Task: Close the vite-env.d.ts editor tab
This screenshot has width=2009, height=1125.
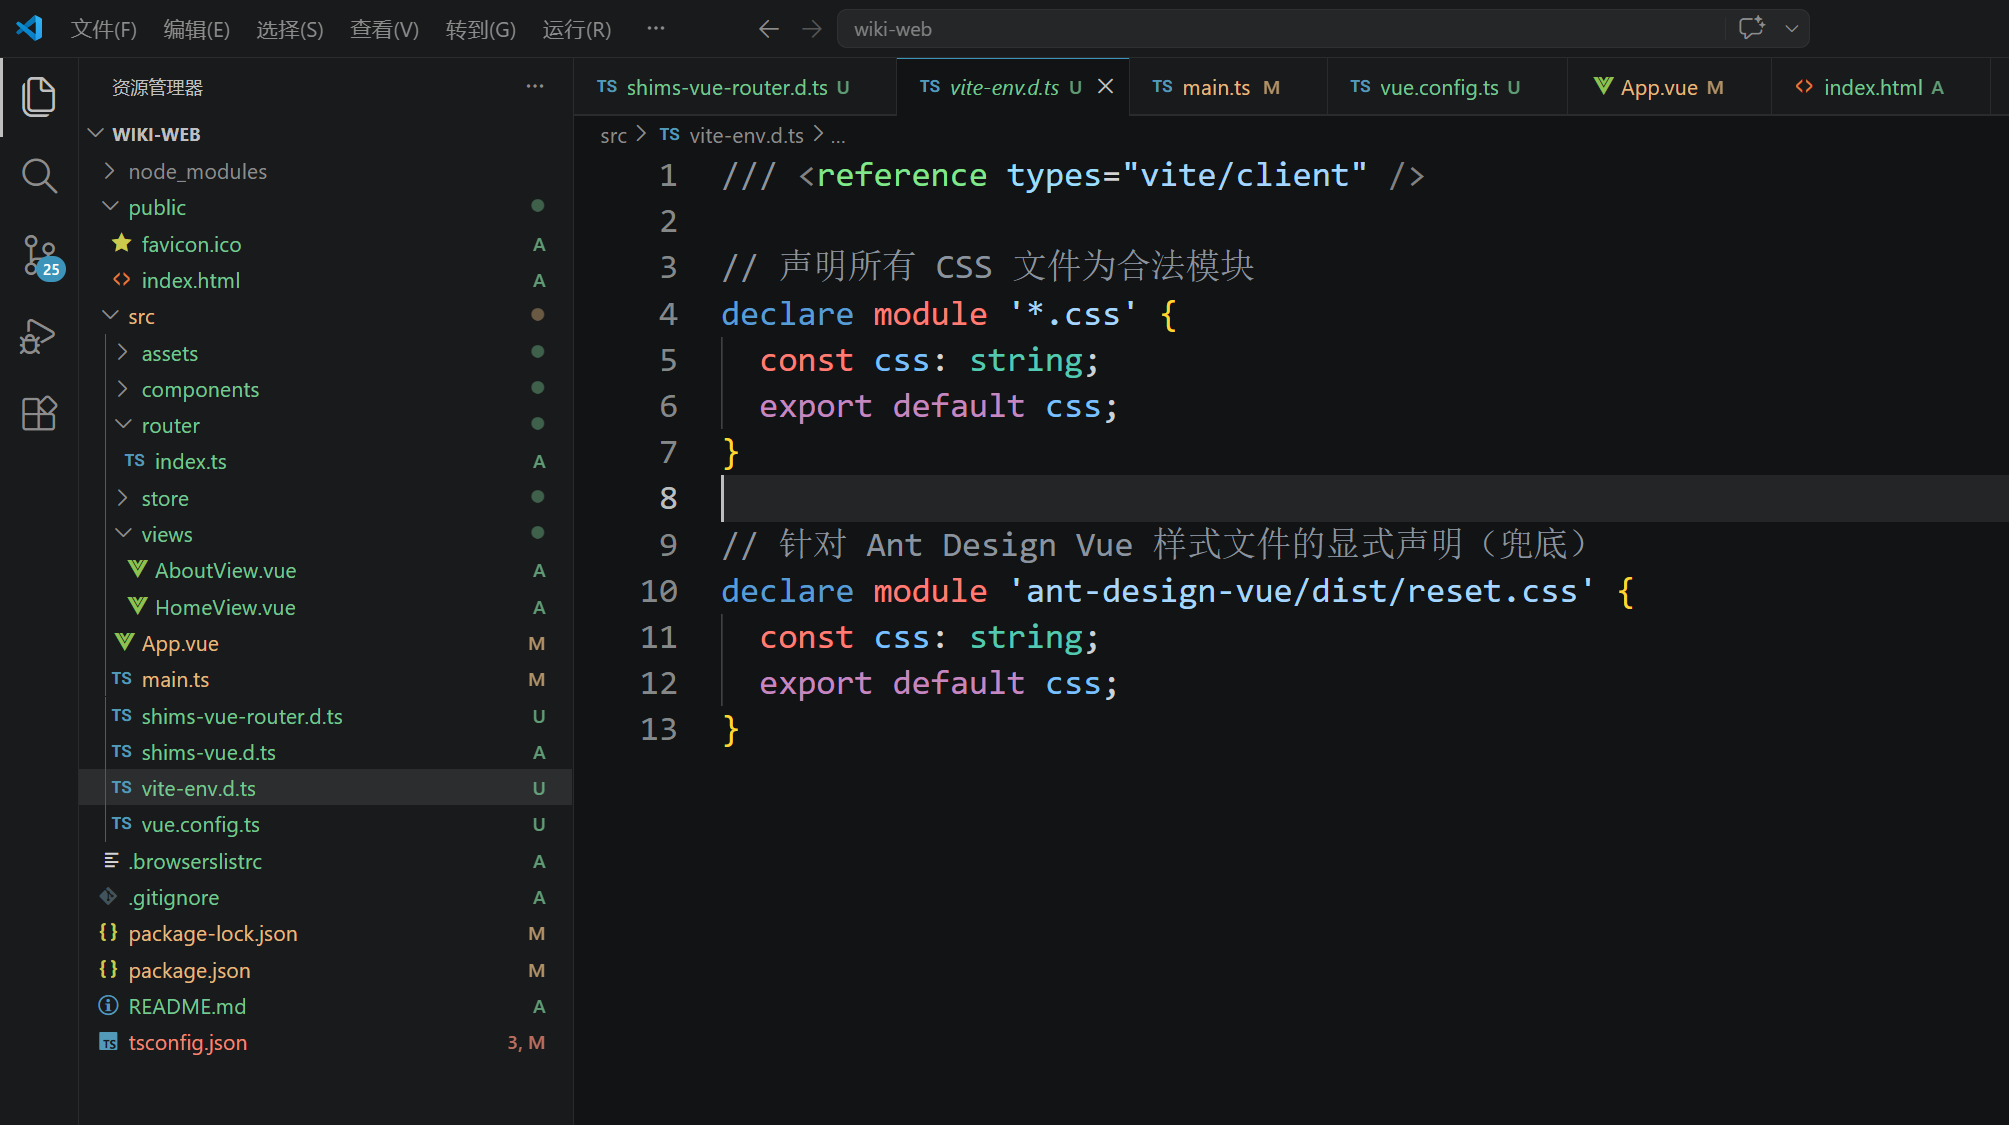Action: pos(1106,87)
